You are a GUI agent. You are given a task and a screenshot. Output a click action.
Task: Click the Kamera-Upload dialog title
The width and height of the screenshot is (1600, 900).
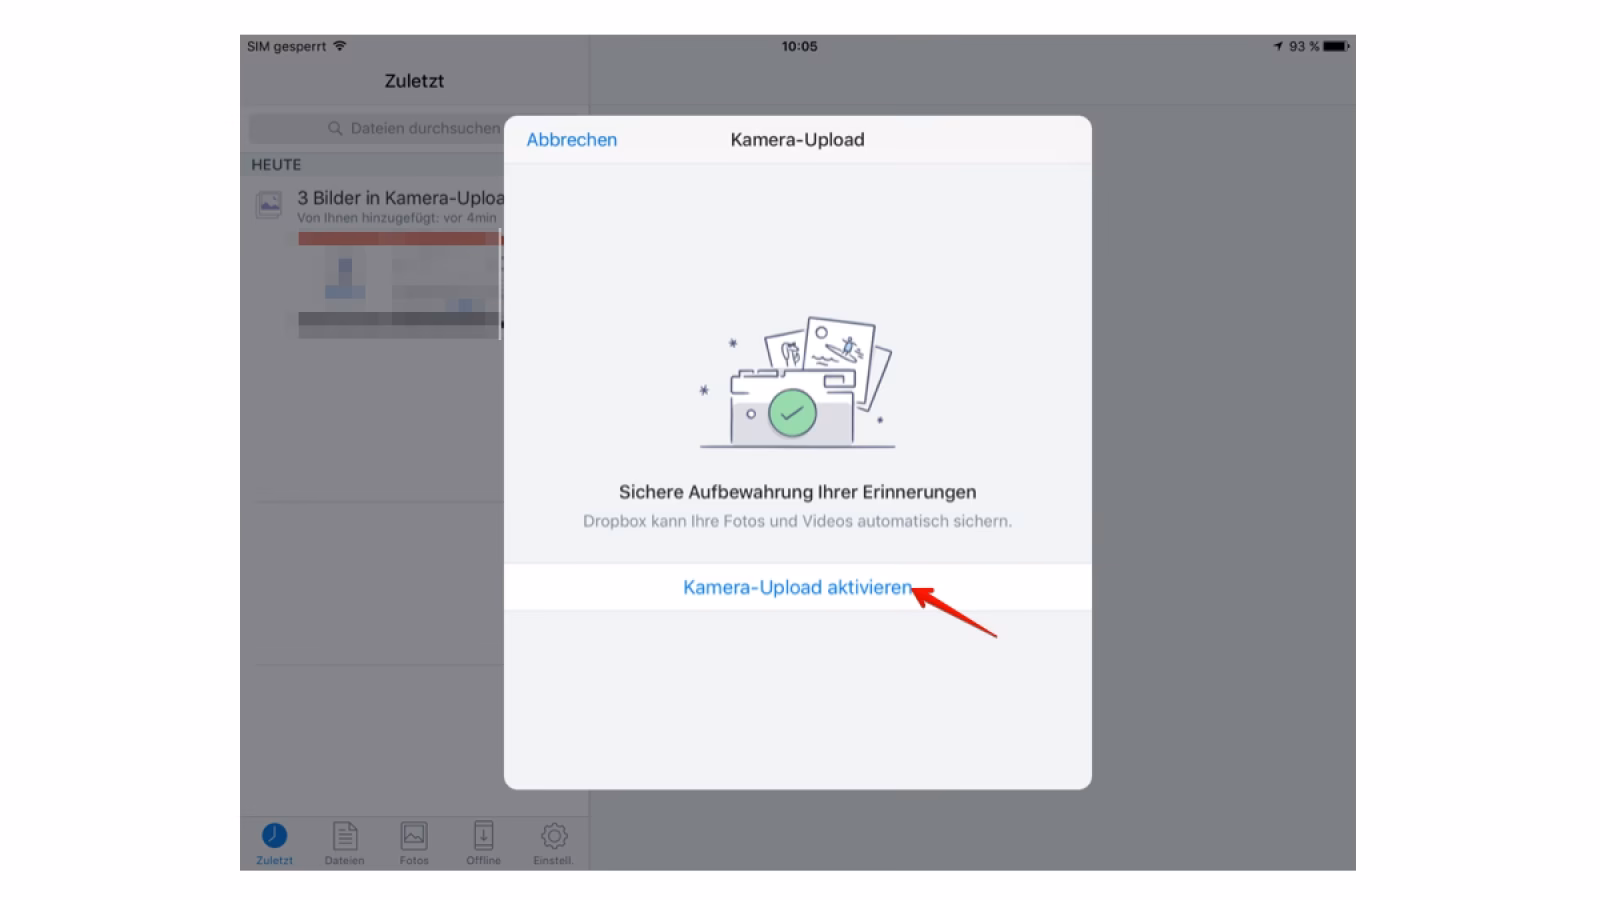pyautogui.click(x=797, y=139)
